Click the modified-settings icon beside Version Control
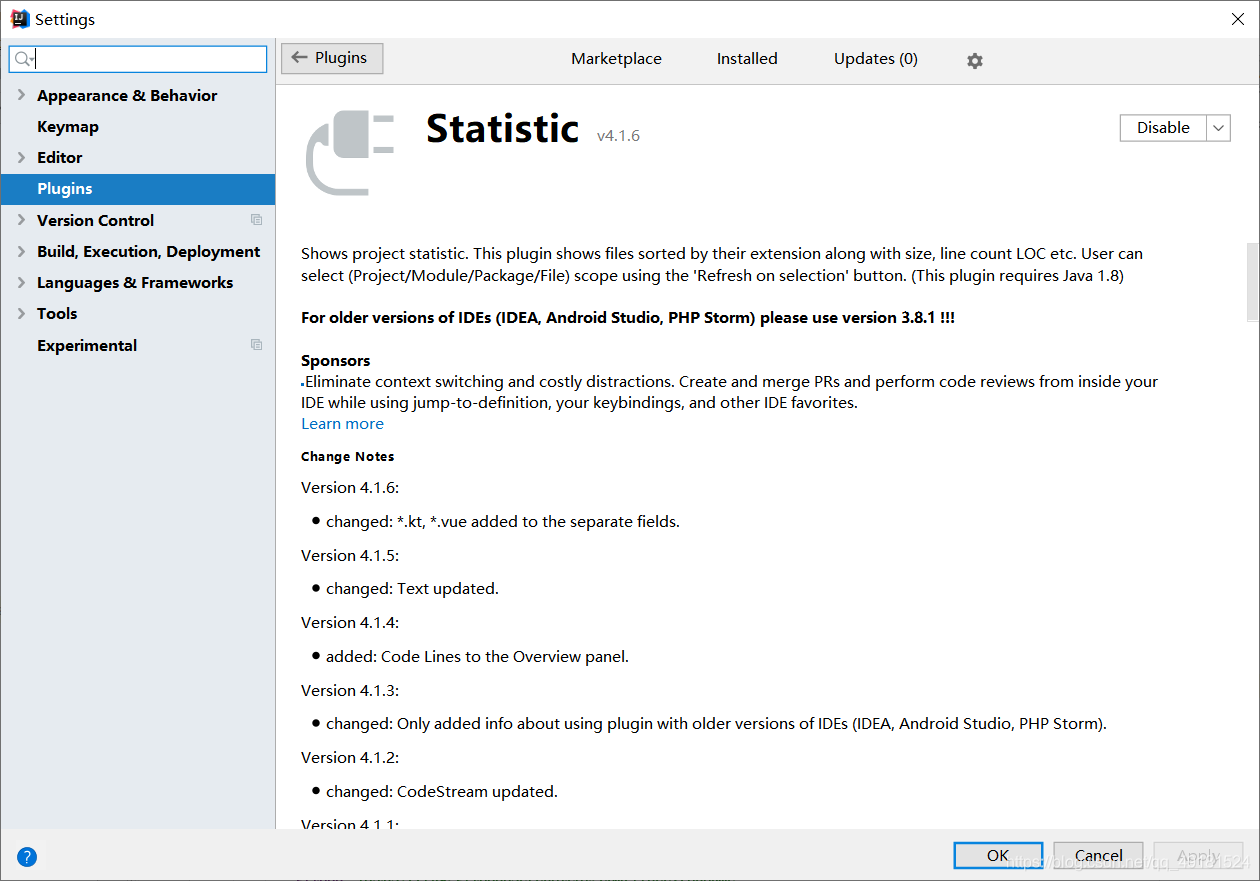The image size is (1260, 881). [x=256, y=219]
